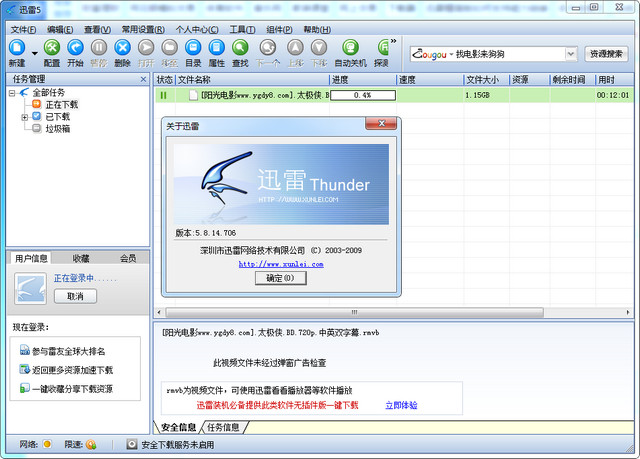640x459 pixels.
Task: Click the Delete (删除) toolbar icon
Action: [122, 48]
